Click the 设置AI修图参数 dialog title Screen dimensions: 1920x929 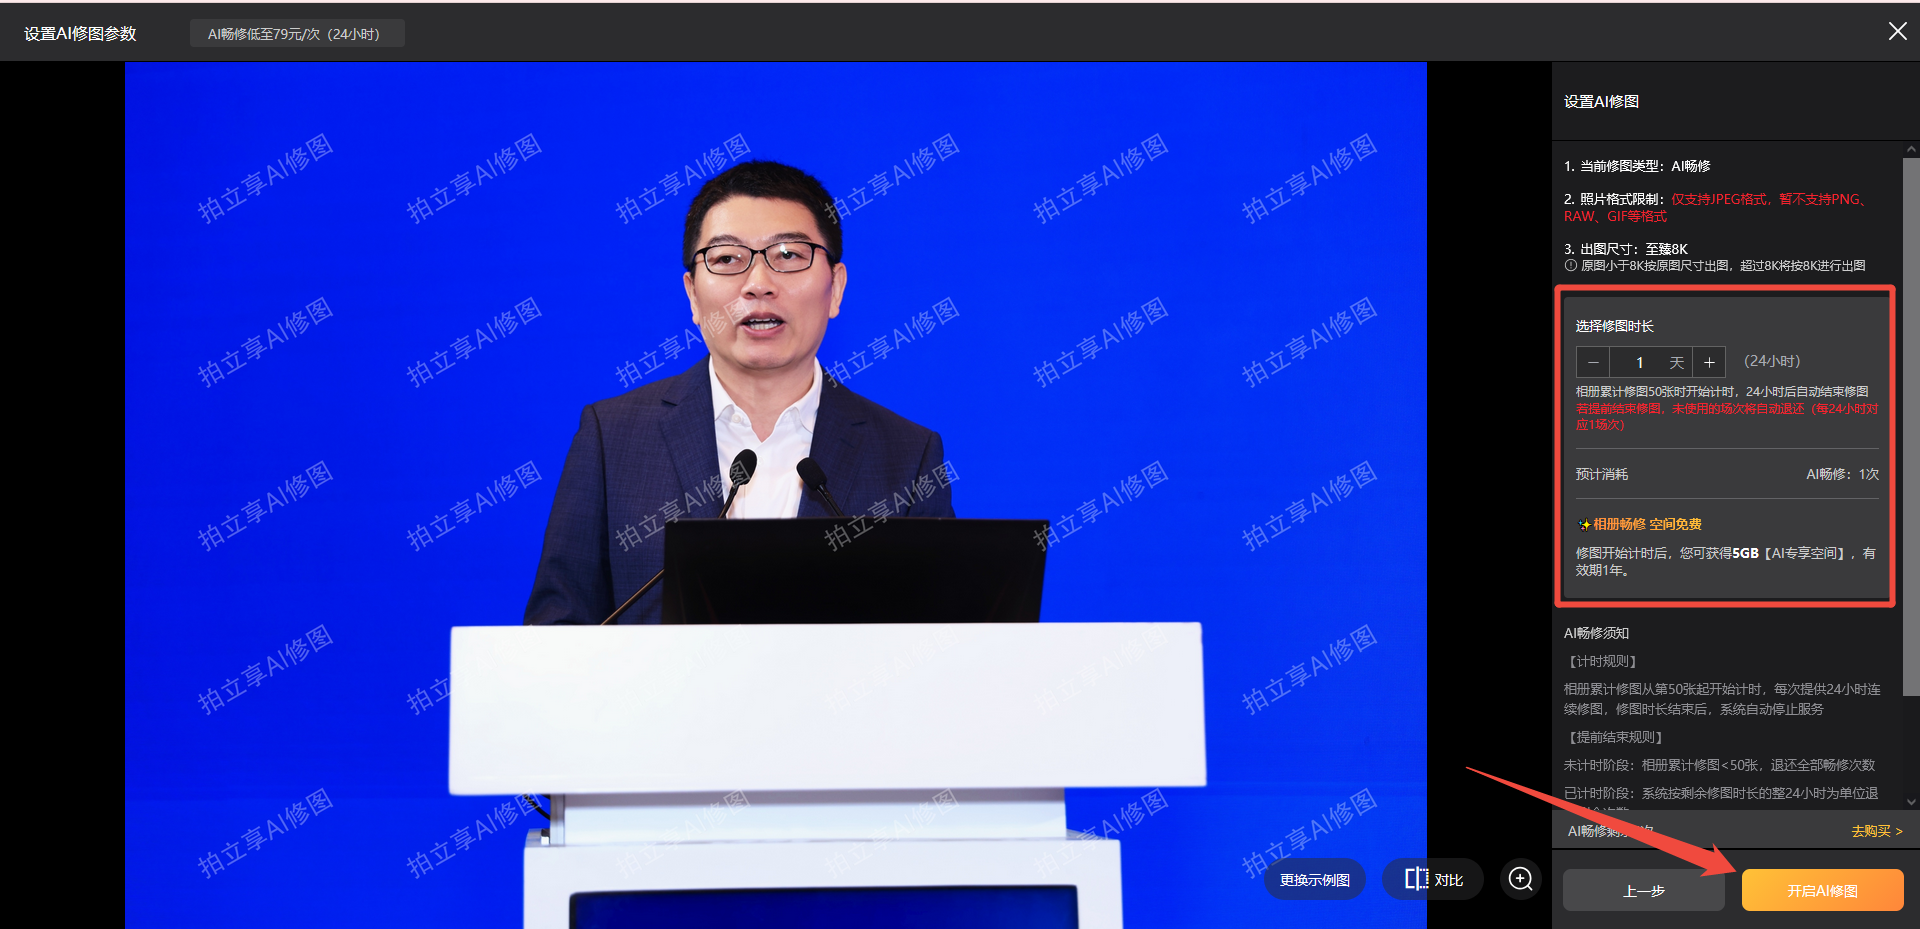point(80,34)
